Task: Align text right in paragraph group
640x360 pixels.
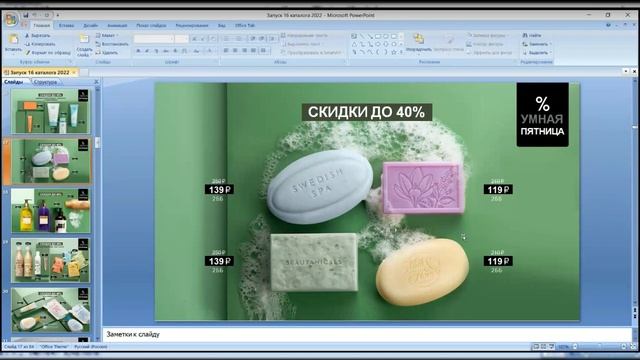Action: tap(244, 51)
